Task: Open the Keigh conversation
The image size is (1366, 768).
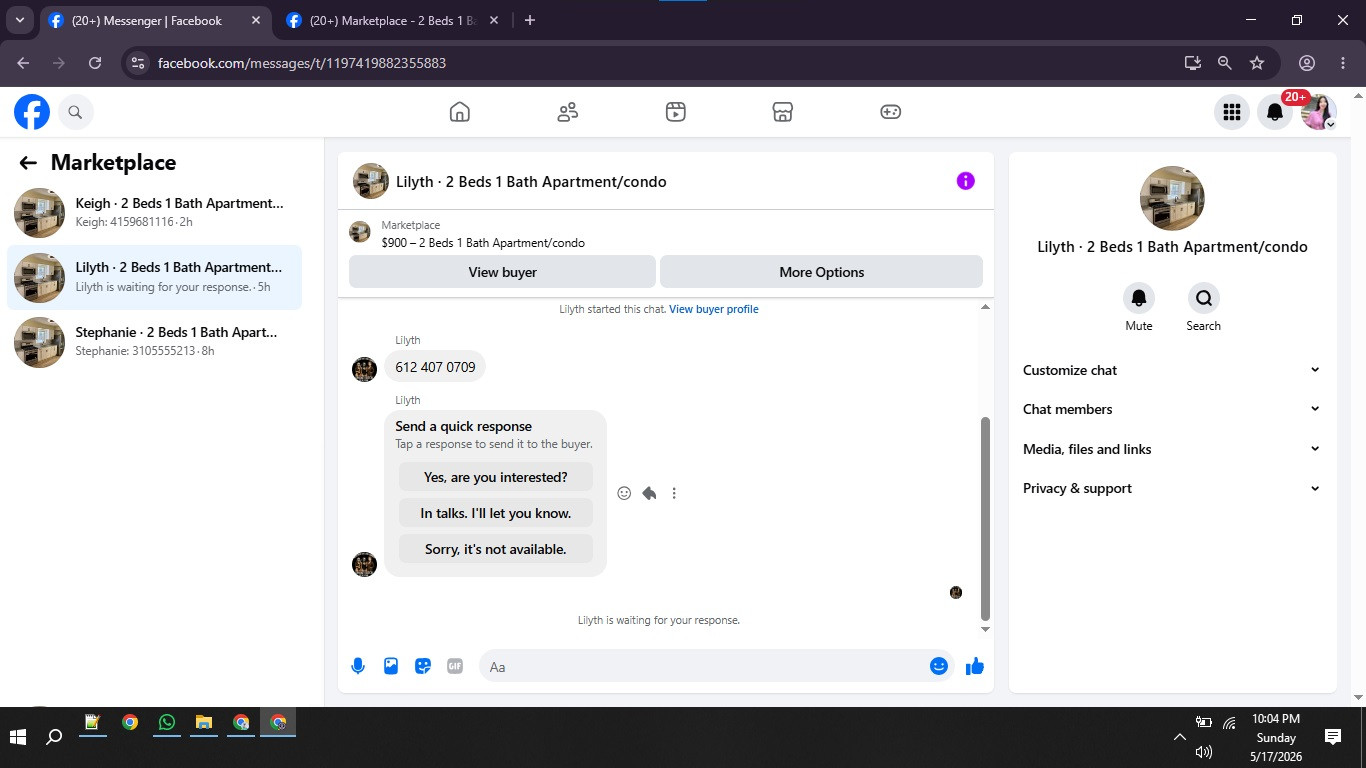Action: click(x=155, y=212)
